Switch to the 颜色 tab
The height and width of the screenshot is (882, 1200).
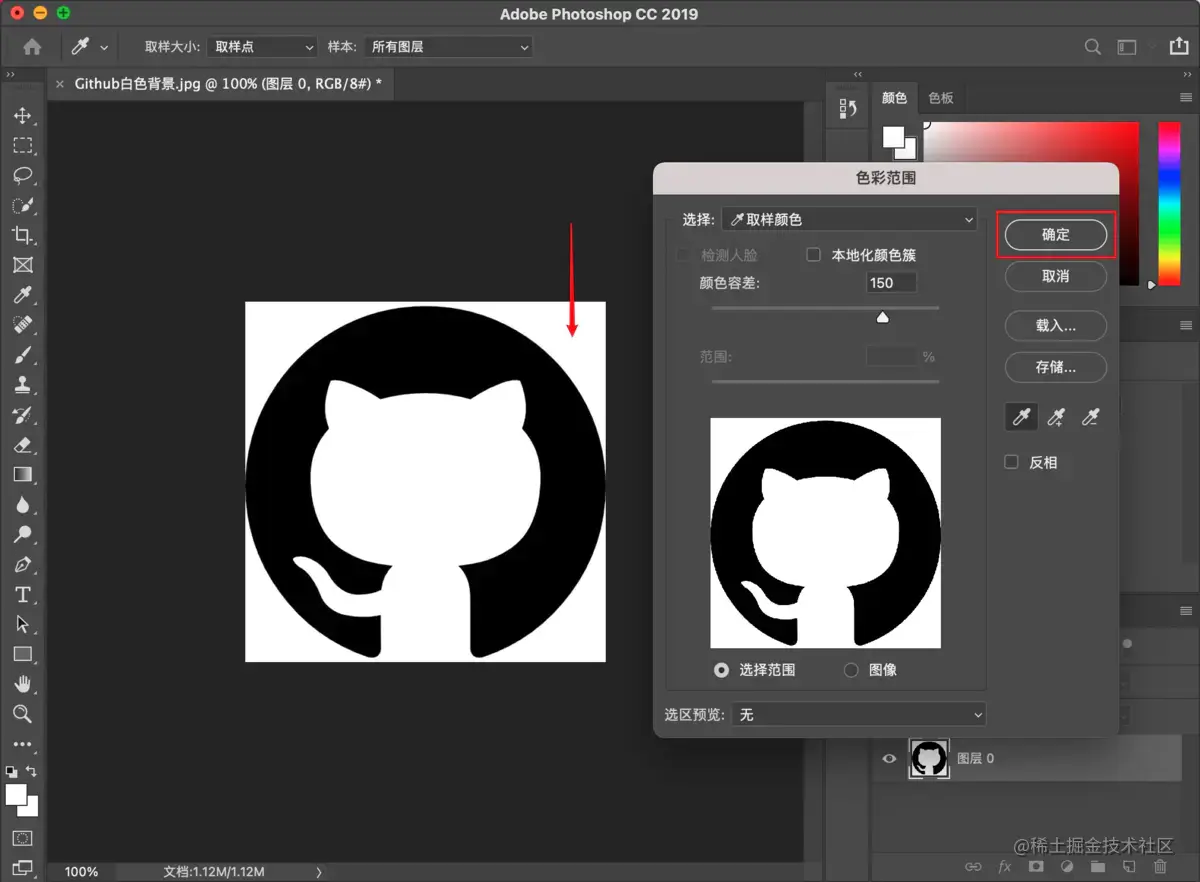click(894, 98)
